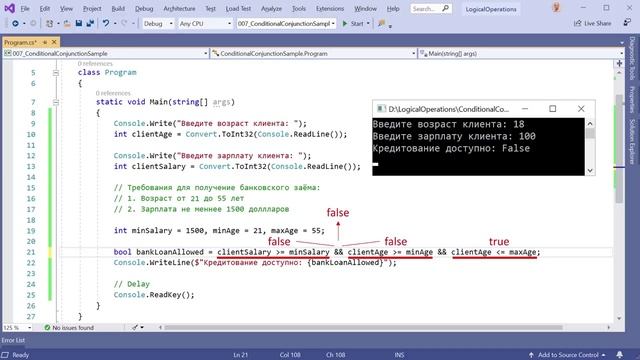
Task: Open the Any CPU platform dropdown
Action: click(x=205, y=24)
